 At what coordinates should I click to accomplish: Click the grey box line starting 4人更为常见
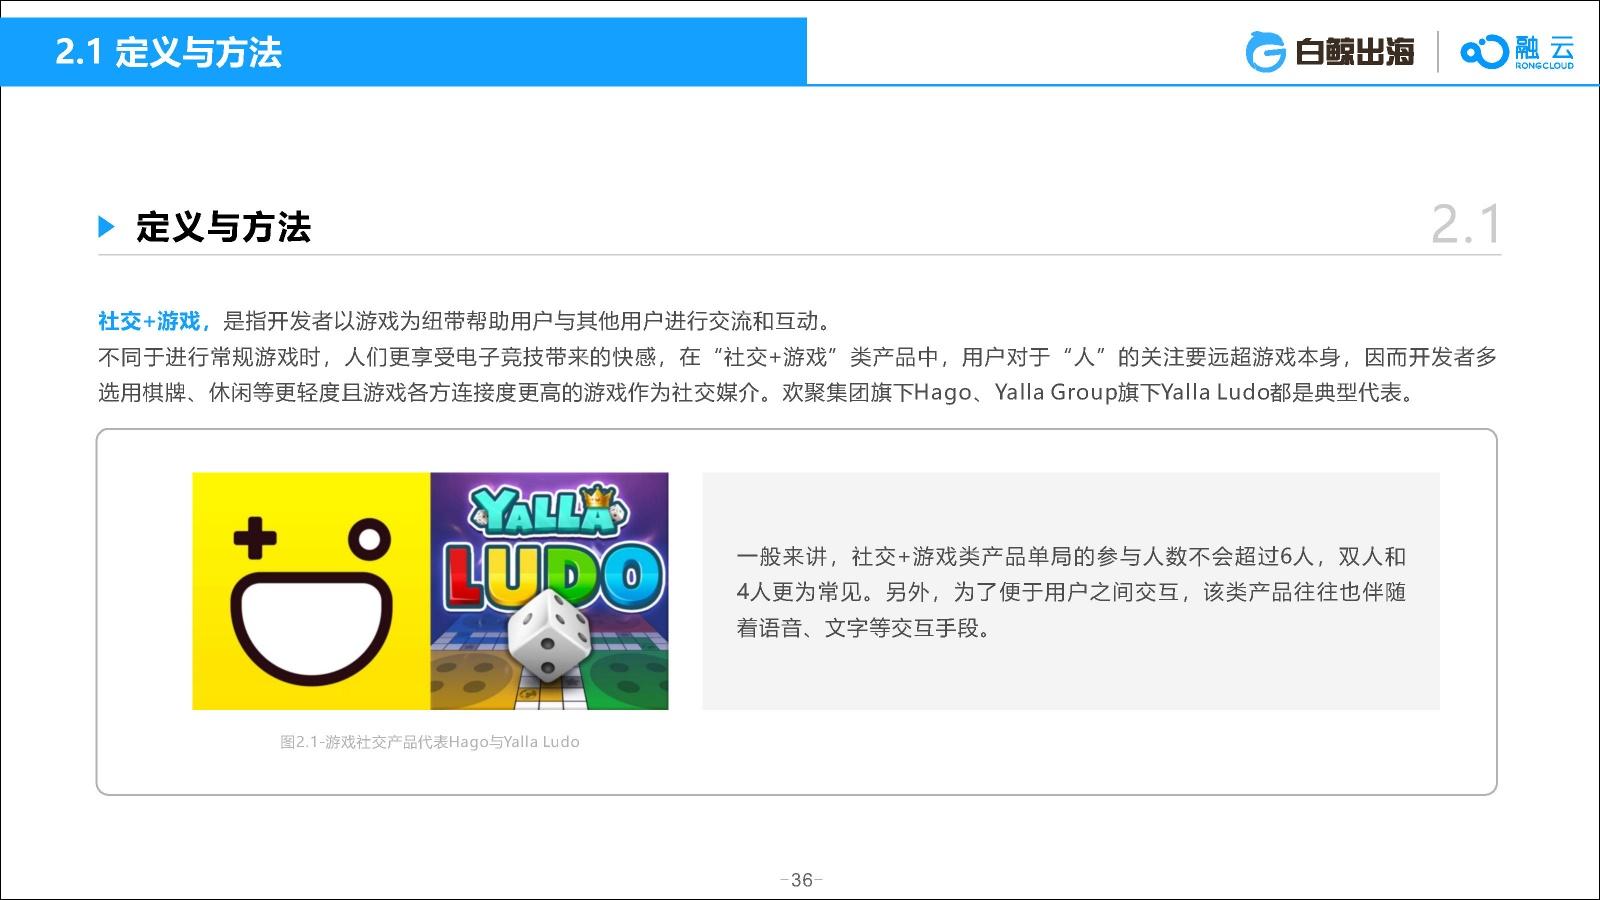tap(1071, 592)
